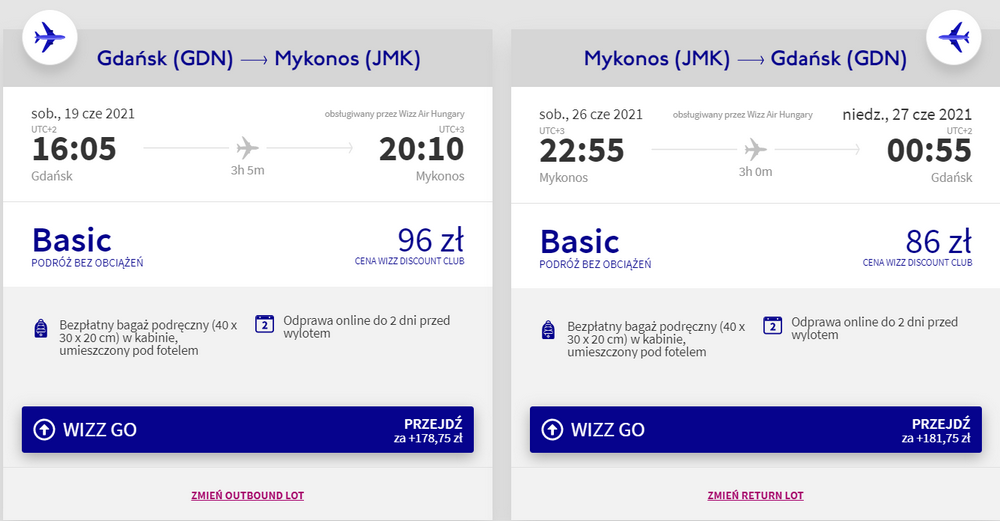Click the upgrade arrow icon on return WIZZ GO
1000x521 pixels.
click(x=552, y=429)
